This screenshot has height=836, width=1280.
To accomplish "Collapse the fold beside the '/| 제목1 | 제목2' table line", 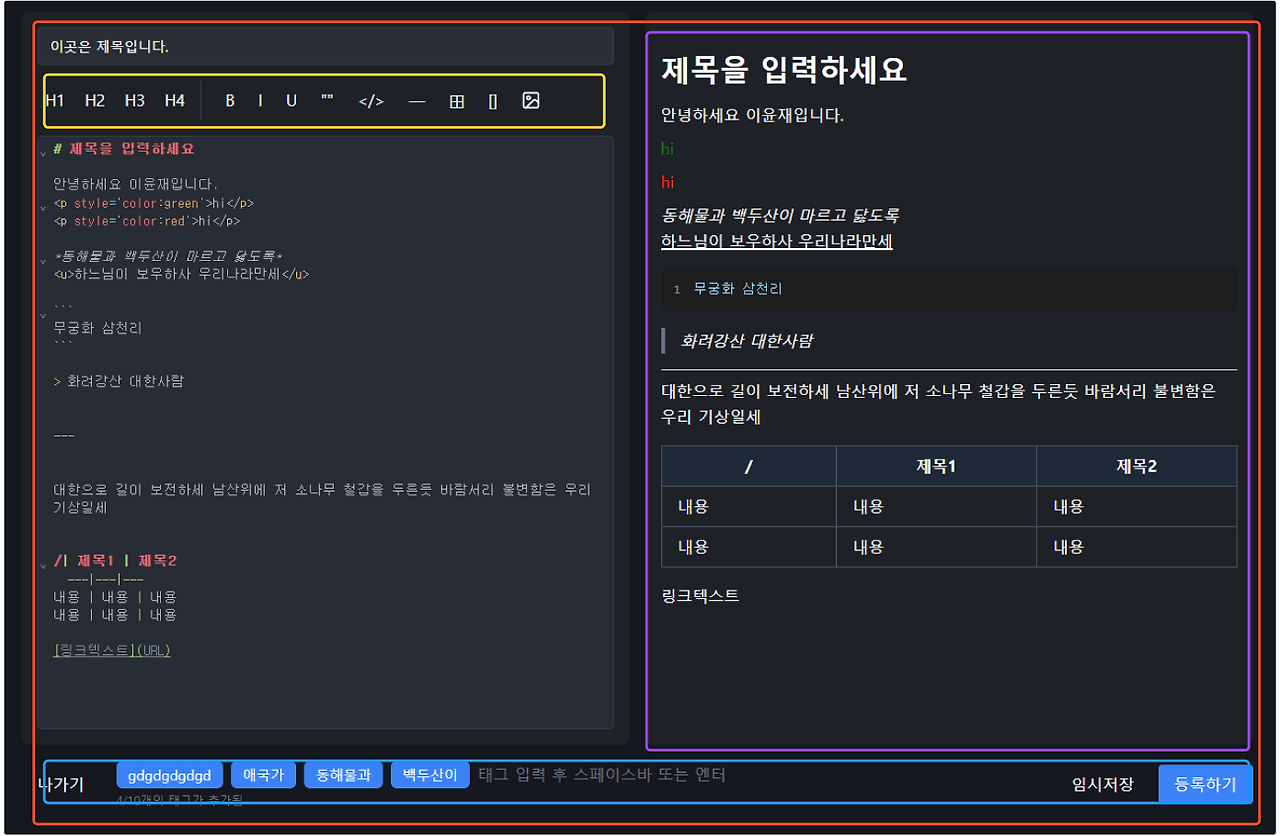I will 43,565.
